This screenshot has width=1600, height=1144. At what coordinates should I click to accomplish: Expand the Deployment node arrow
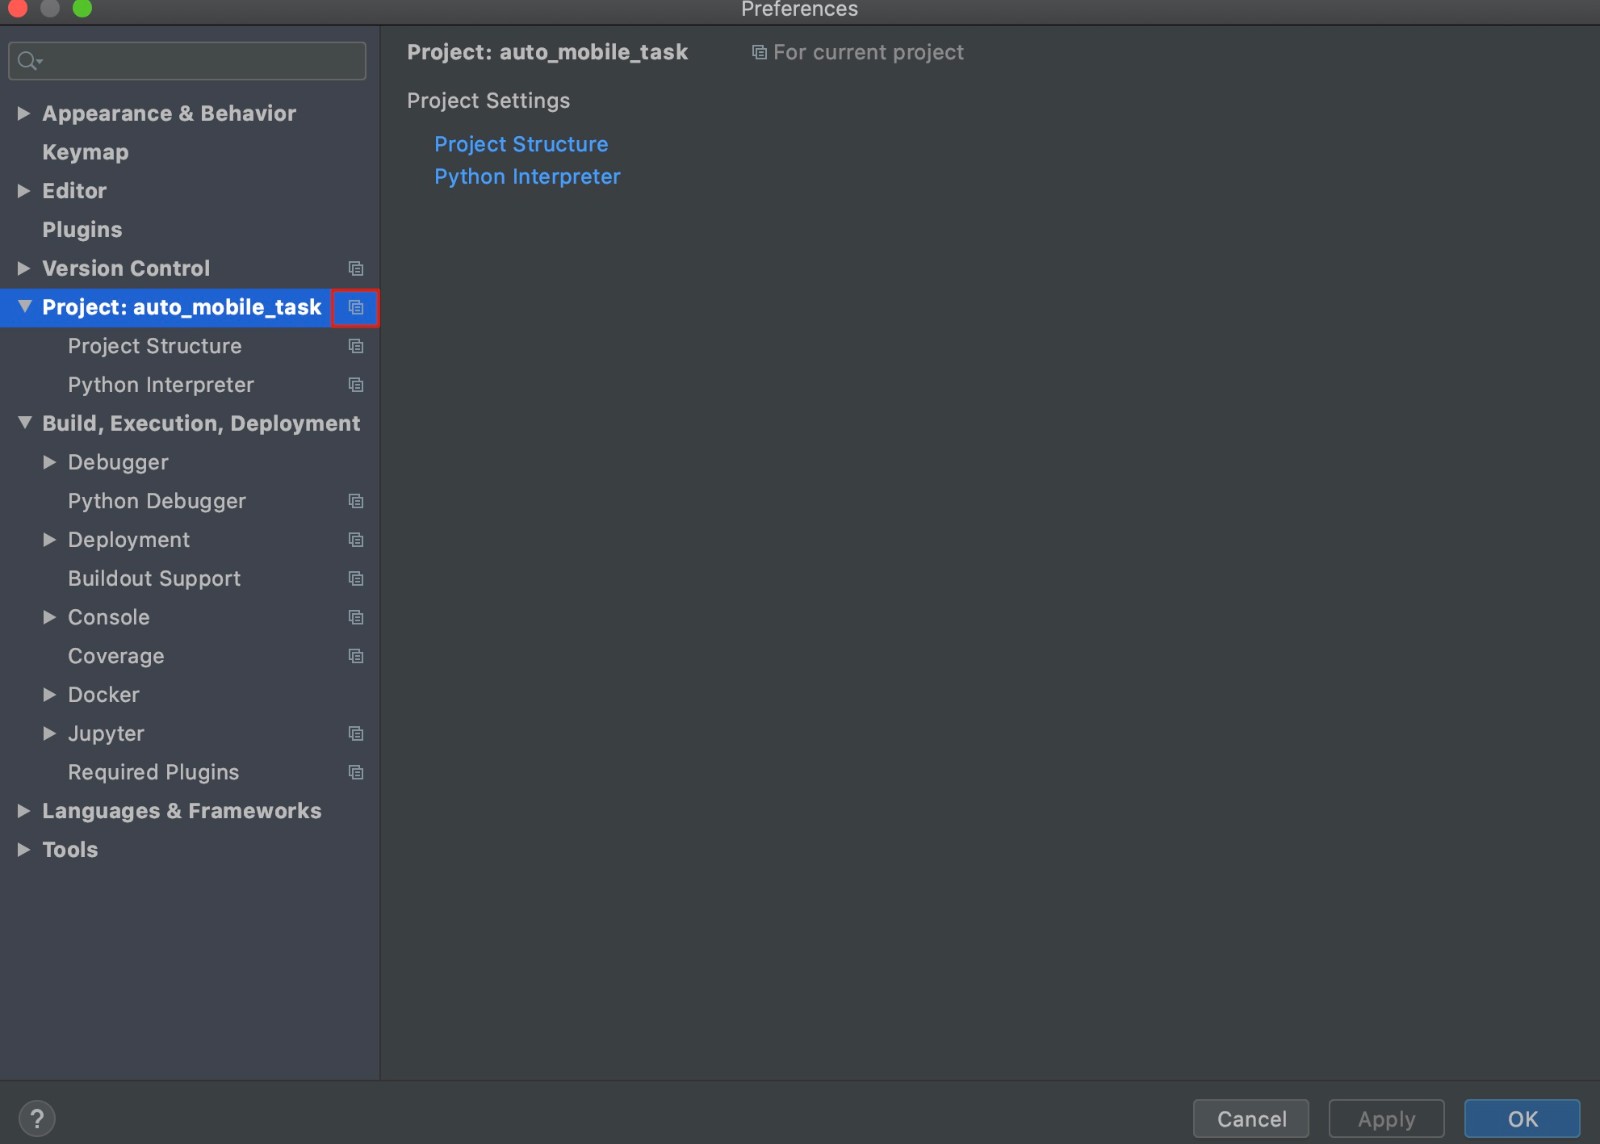click(49, 540)
